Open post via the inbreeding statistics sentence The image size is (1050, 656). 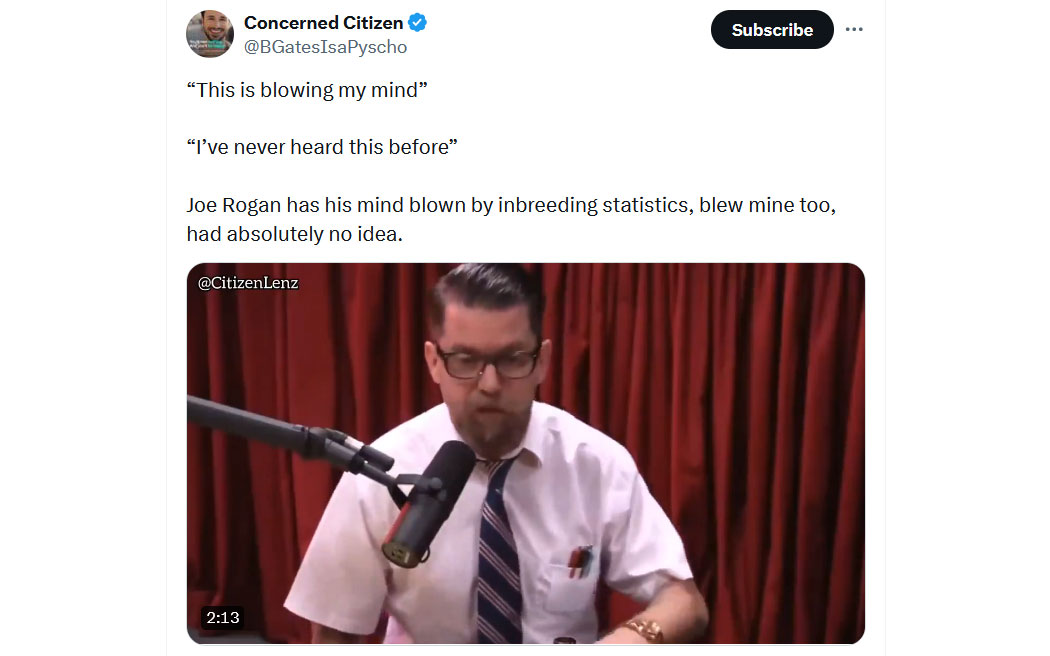511,205
